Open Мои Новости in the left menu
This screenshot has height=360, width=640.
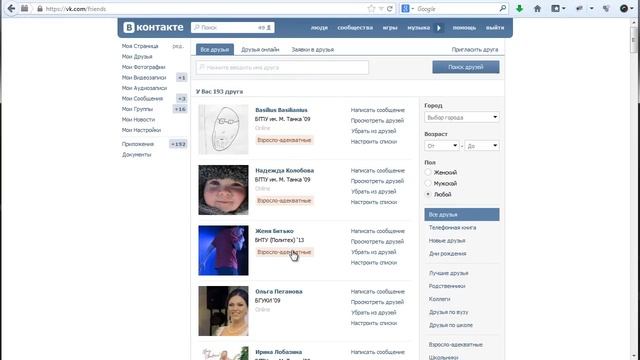(x=138, y=120)
